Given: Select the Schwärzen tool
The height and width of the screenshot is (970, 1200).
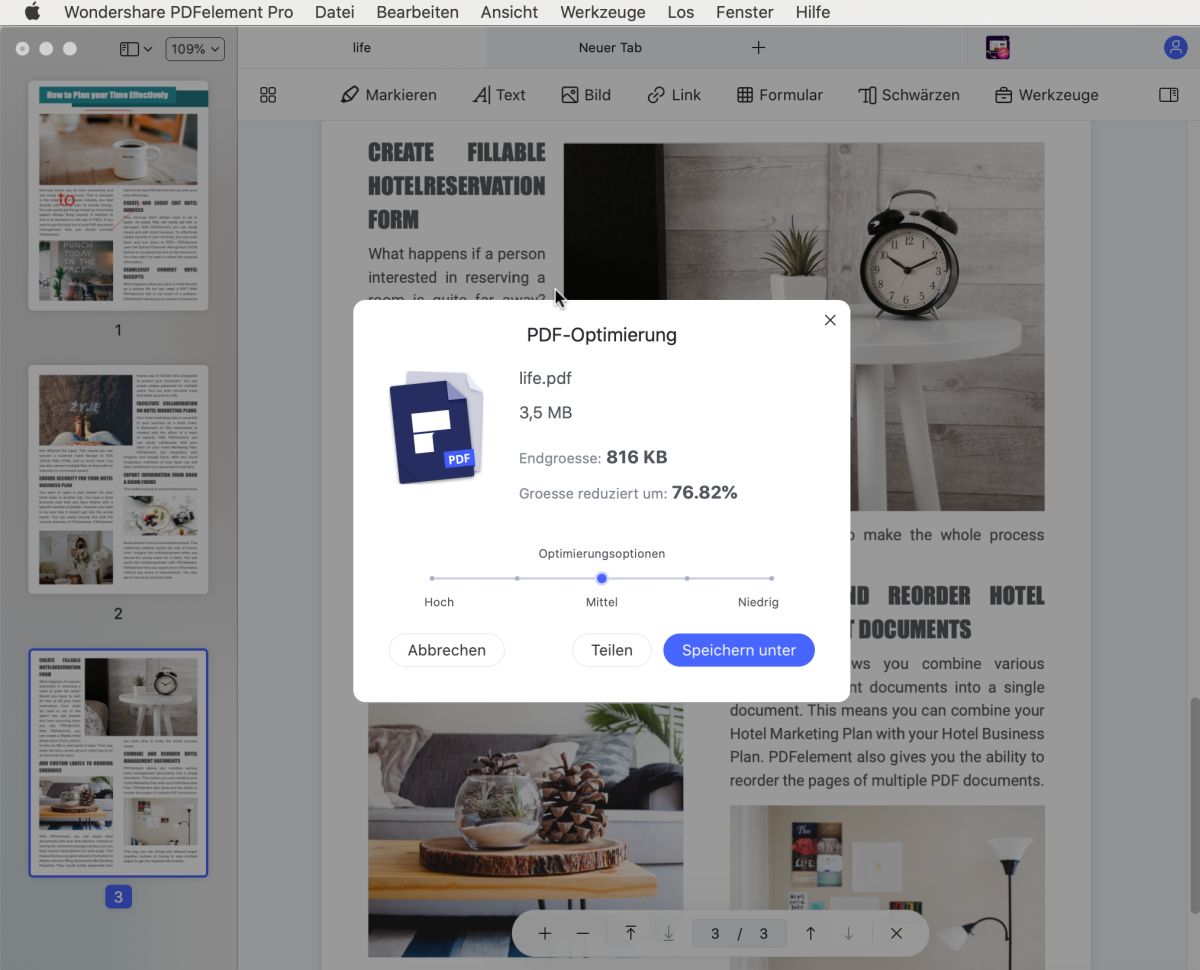Looking at the screenshot, I should (909, 95).
